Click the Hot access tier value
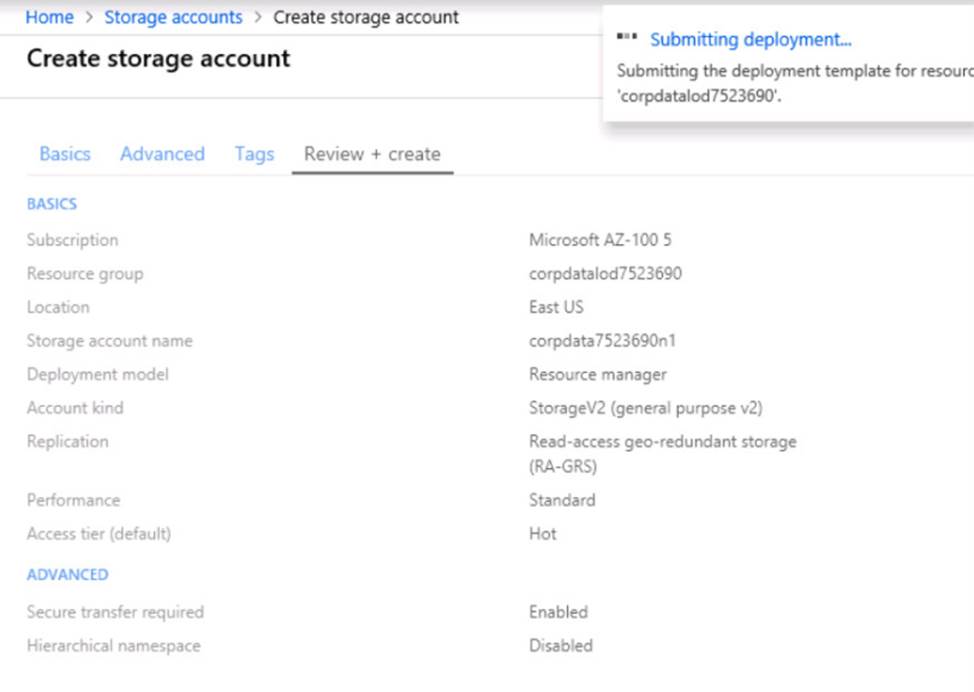 pos(543,534)
